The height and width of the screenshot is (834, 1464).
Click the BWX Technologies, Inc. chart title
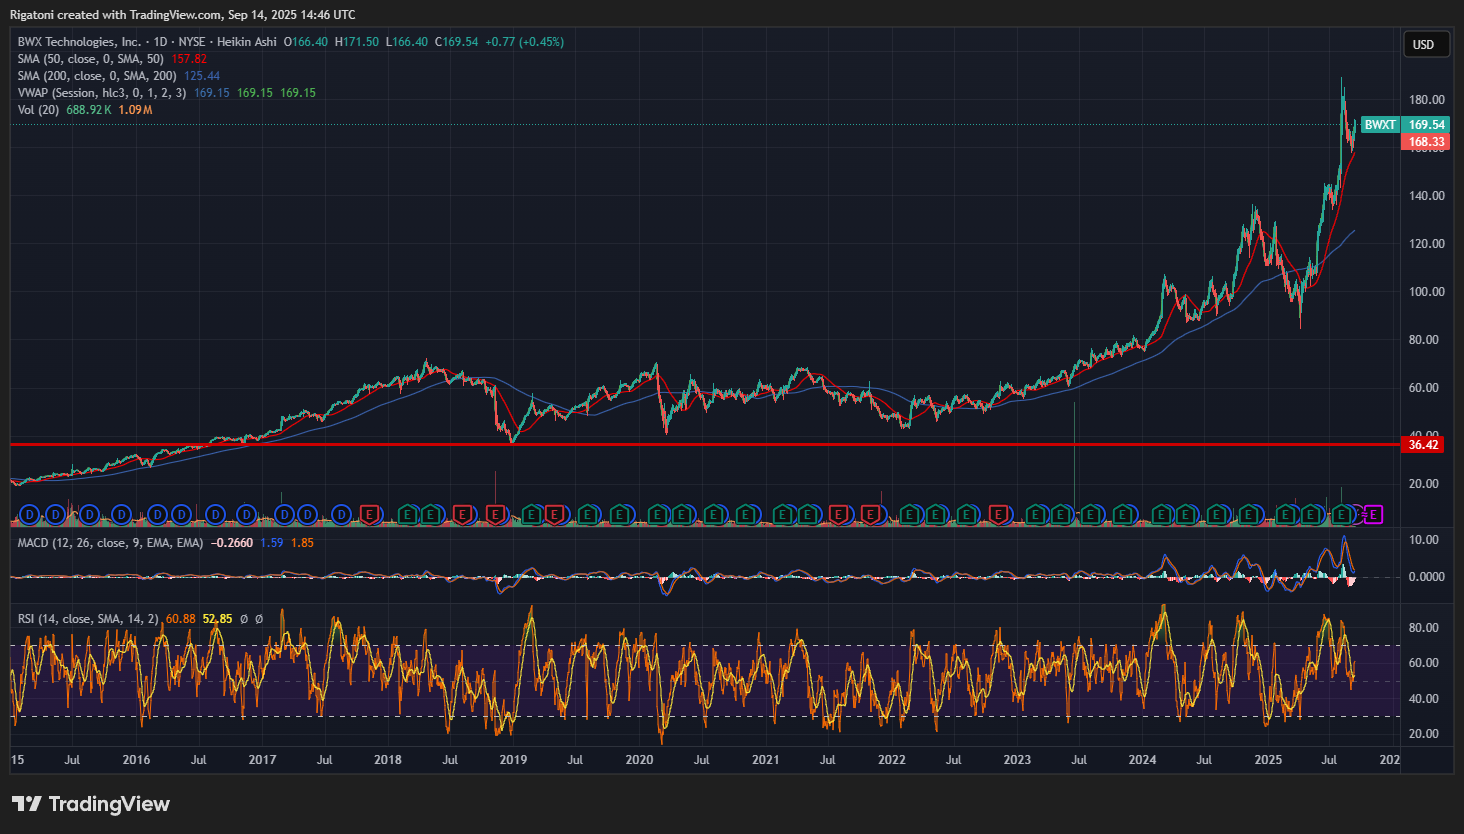(x=79, y=42)
